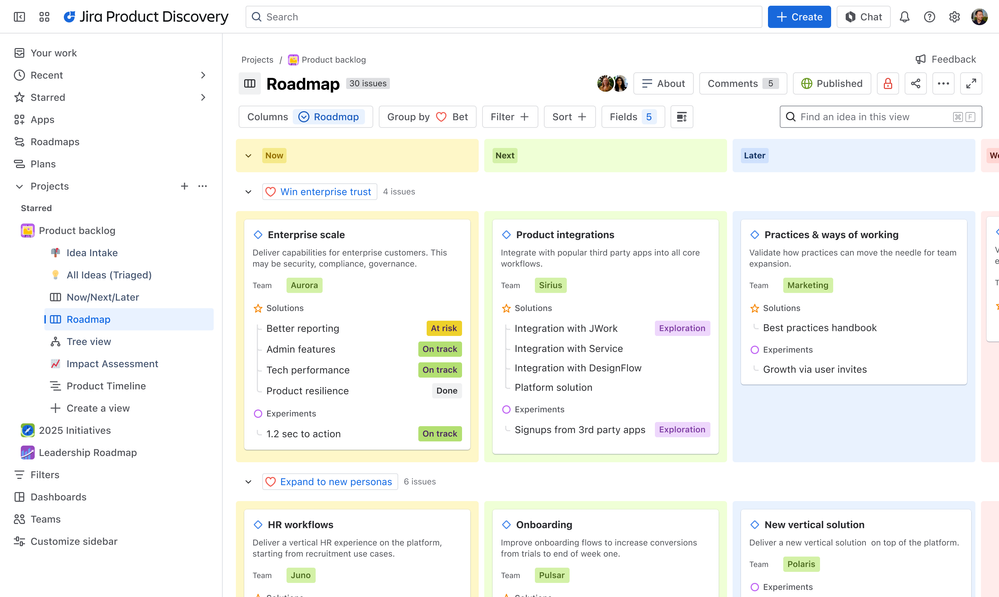Click the red lock permissions icon
Screen dimensions: 999x597
coord(888,83)
